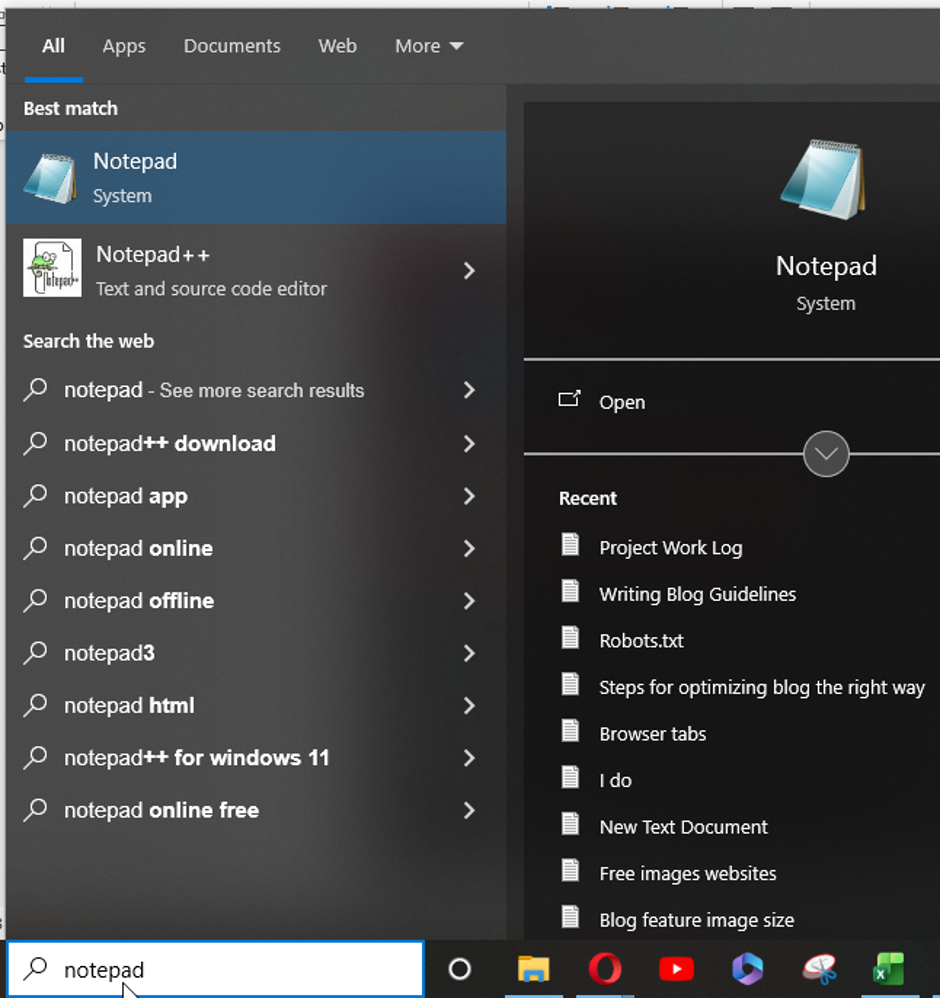Launch the Notepad best match result

[x=256, y=178]
